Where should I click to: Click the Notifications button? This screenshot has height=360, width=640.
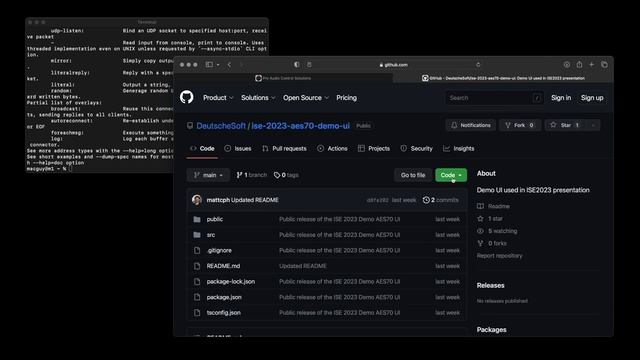coord(471,125)
